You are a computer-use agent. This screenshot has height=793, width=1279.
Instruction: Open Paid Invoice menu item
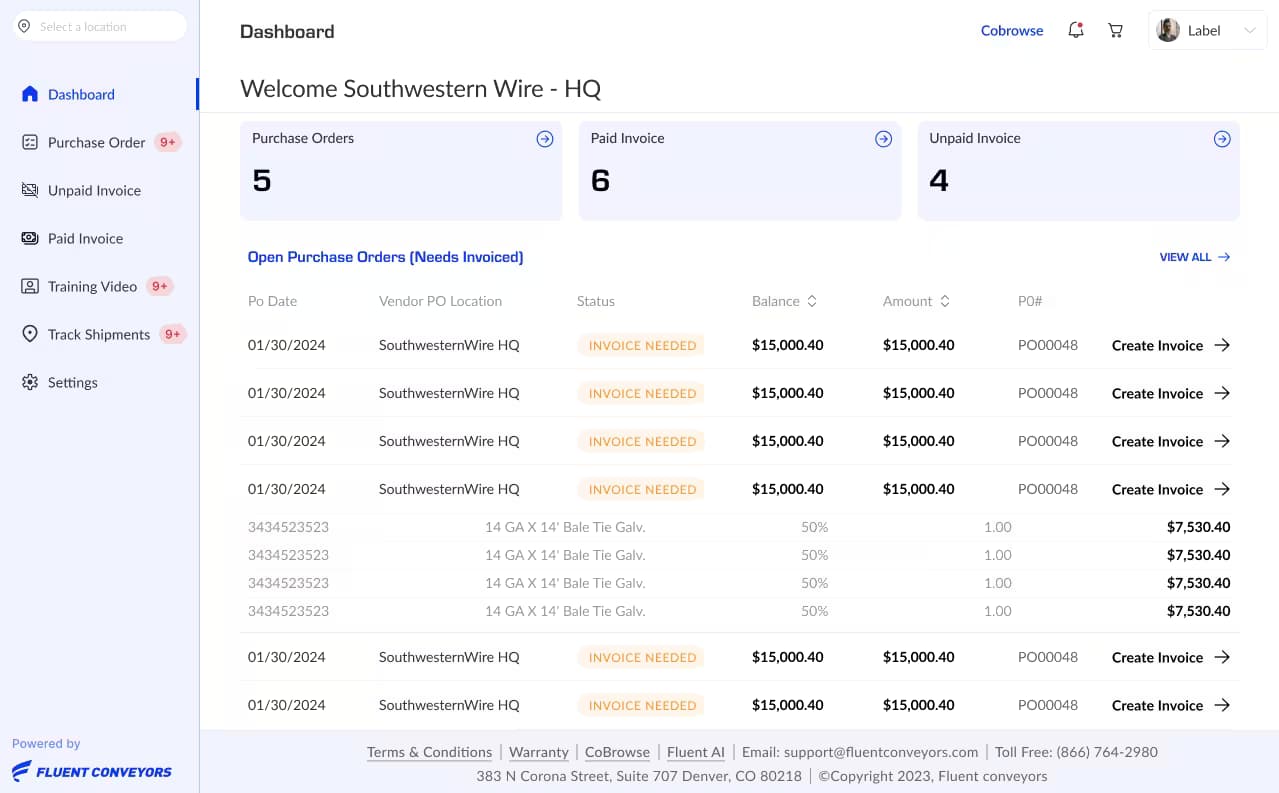point(86,238)
